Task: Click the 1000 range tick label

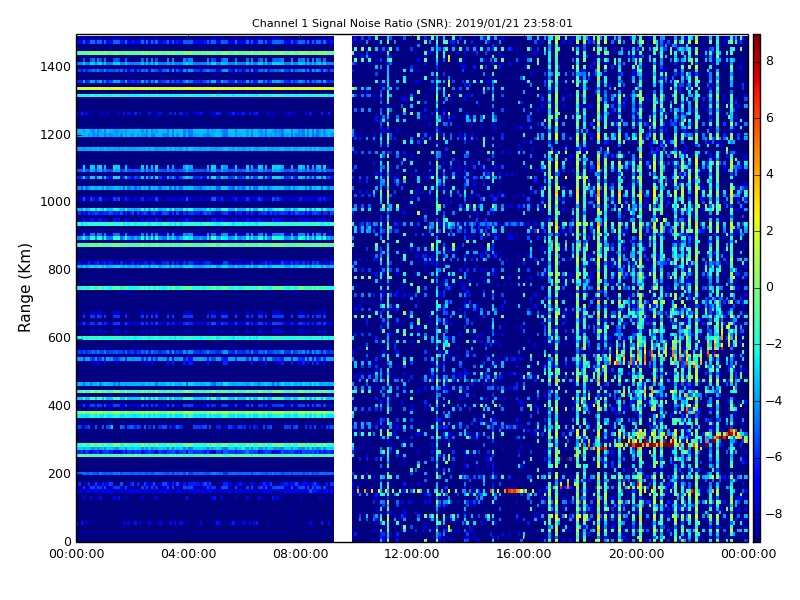Action: click(56, 202)
